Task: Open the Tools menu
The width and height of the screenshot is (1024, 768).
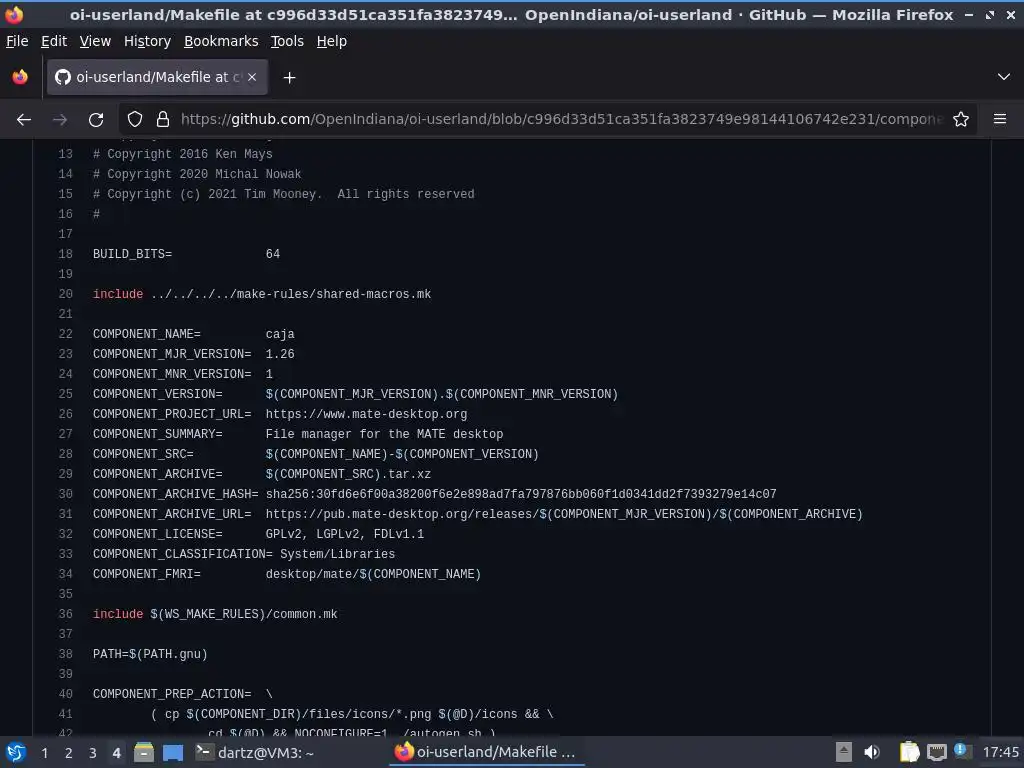Action: pos(287,41)
